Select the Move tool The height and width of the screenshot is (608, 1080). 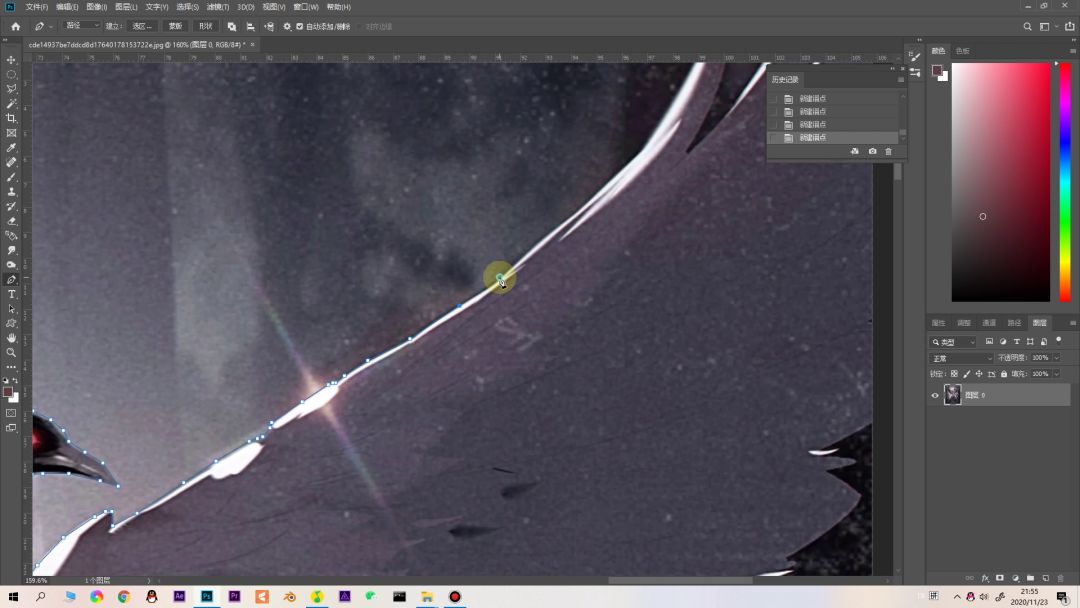point(11,60)
